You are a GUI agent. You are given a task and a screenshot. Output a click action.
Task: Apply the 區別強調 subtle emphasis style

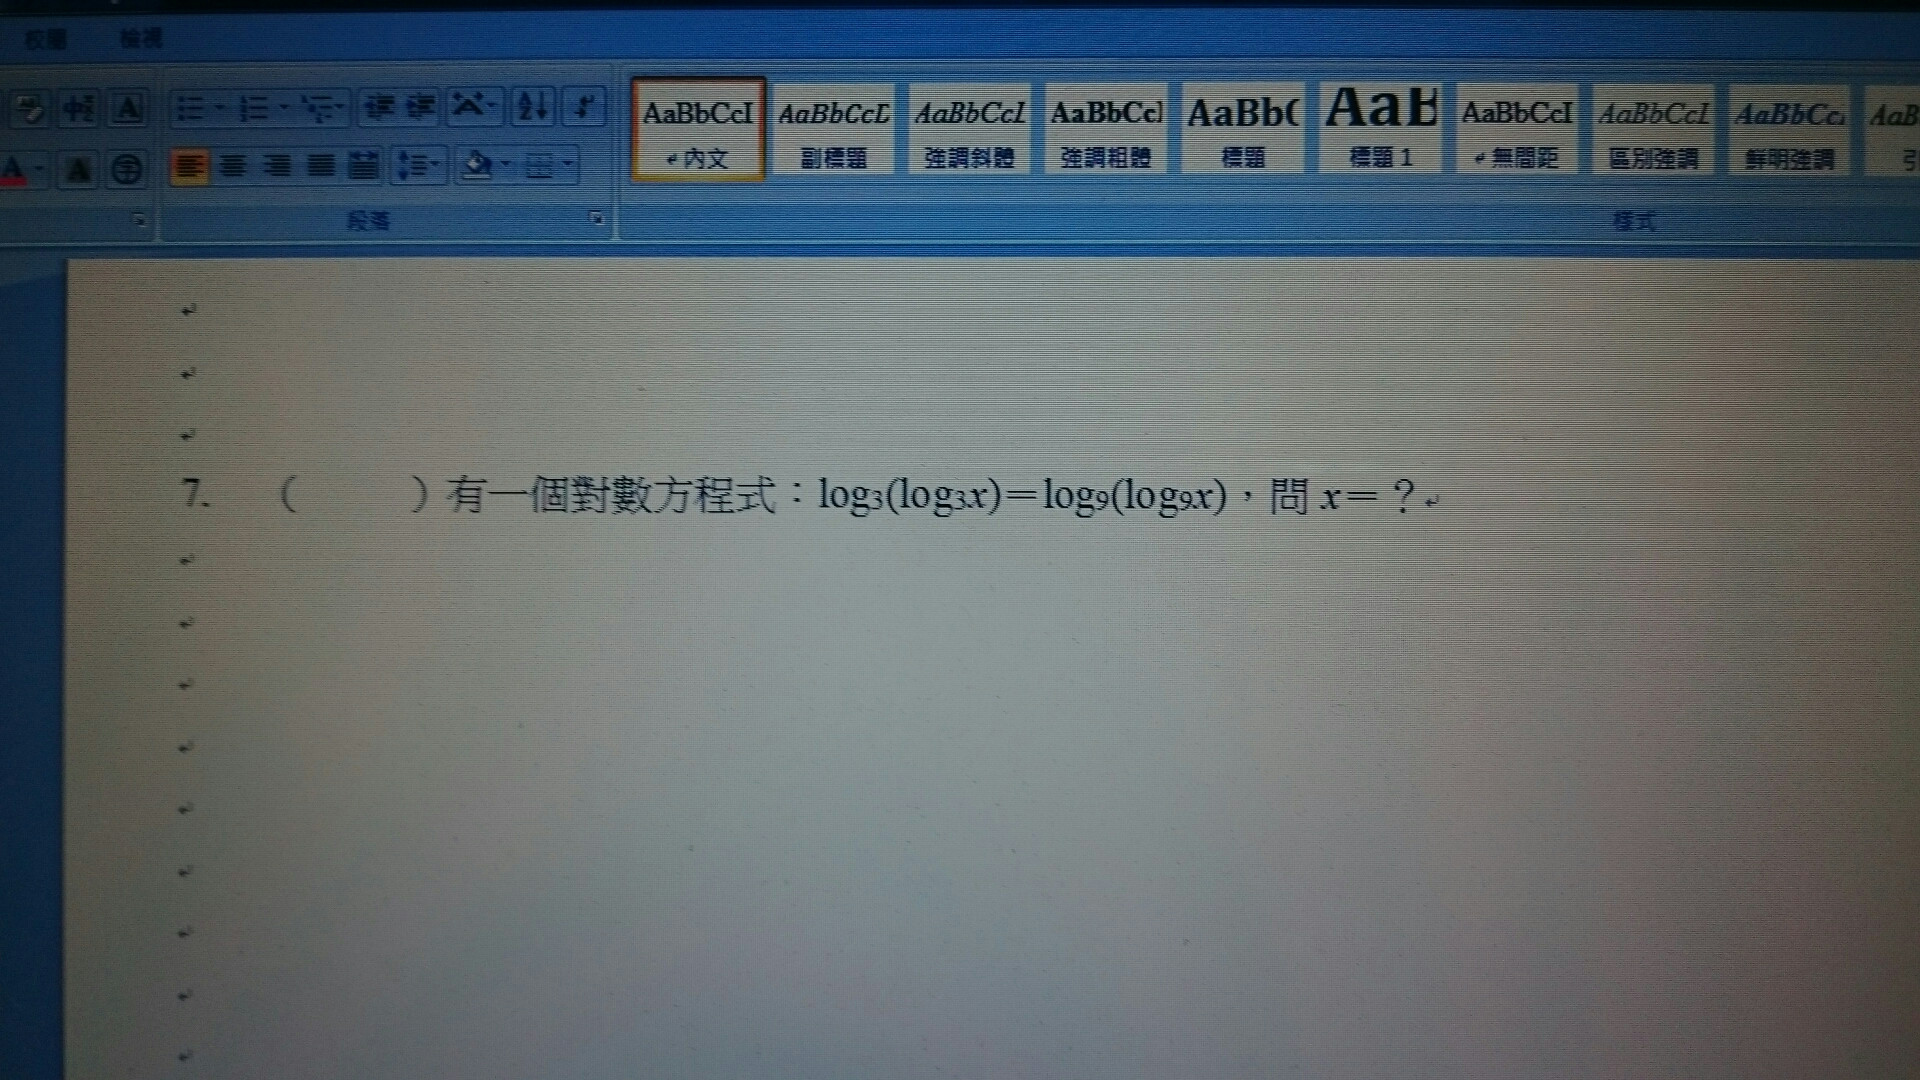click(1653, 130)
